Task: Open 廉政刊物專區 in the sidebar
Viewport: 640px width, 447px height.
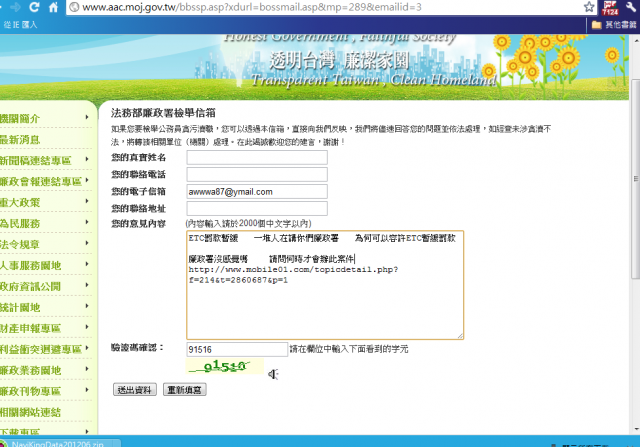Action: tap(31, 391)
